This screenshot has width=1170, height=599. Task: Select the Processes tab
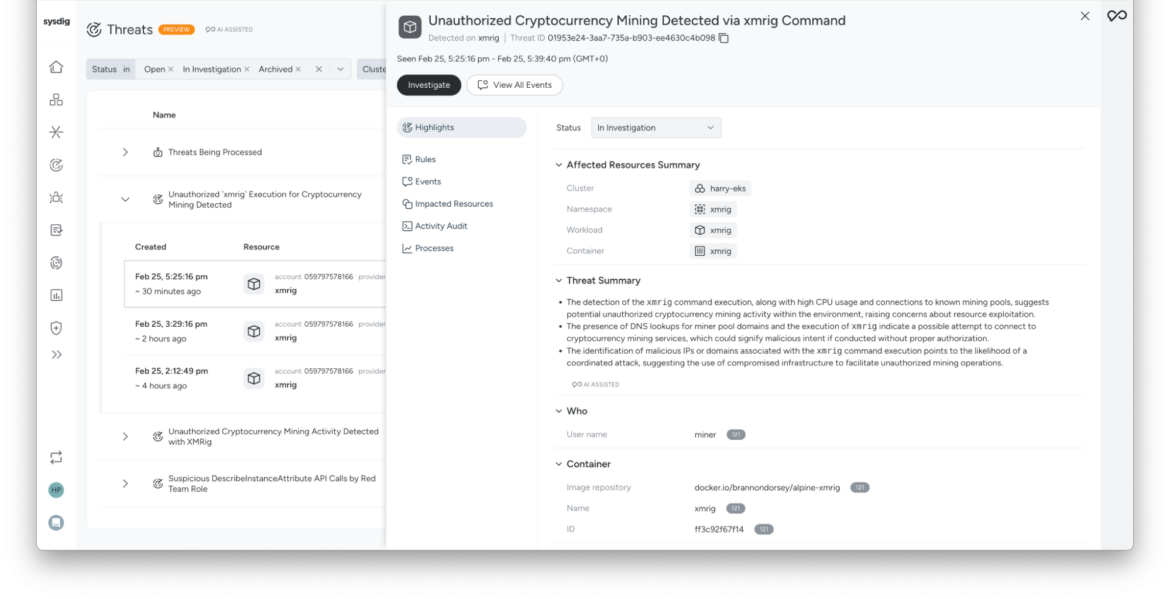[x=428, y=248]
